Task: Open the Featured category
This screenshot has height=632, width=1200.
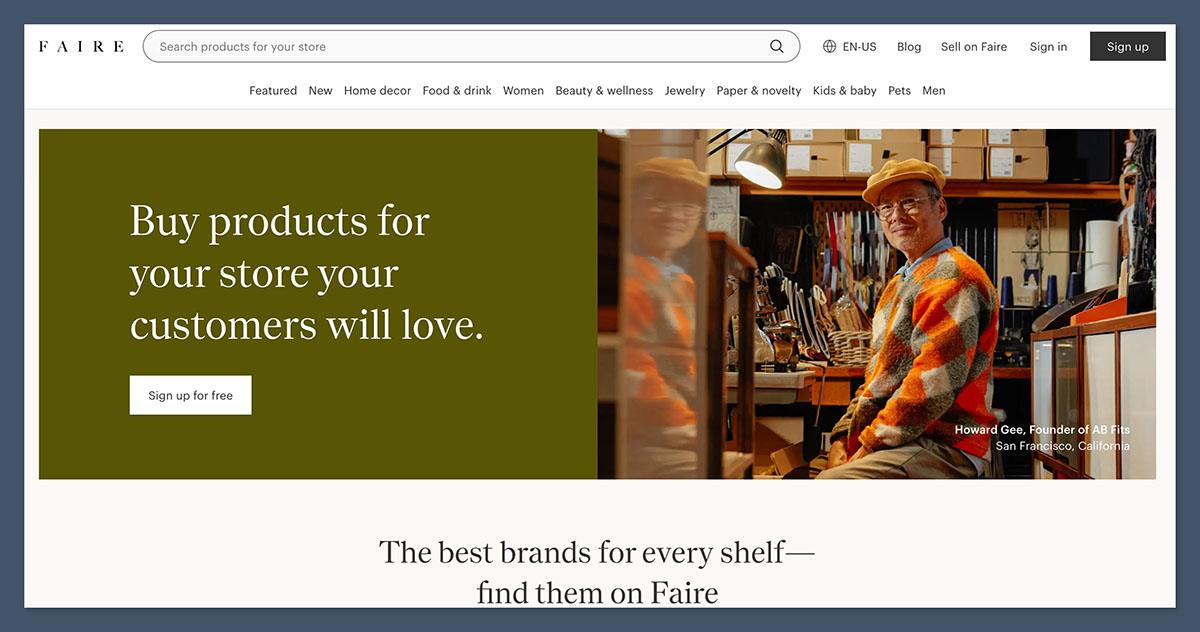Action: click(x=273, y=91)
